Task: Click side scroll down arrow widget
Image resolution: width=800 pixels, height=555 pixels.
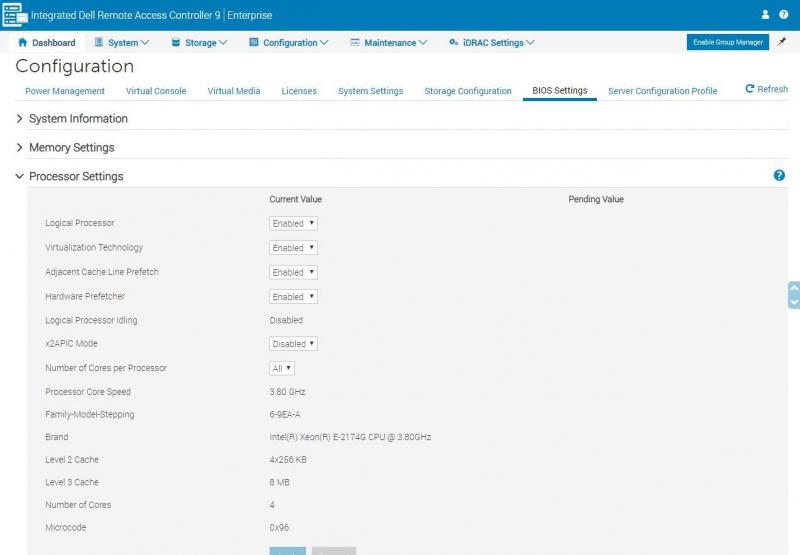Action: pyautogui.click(x=794, y=302)
